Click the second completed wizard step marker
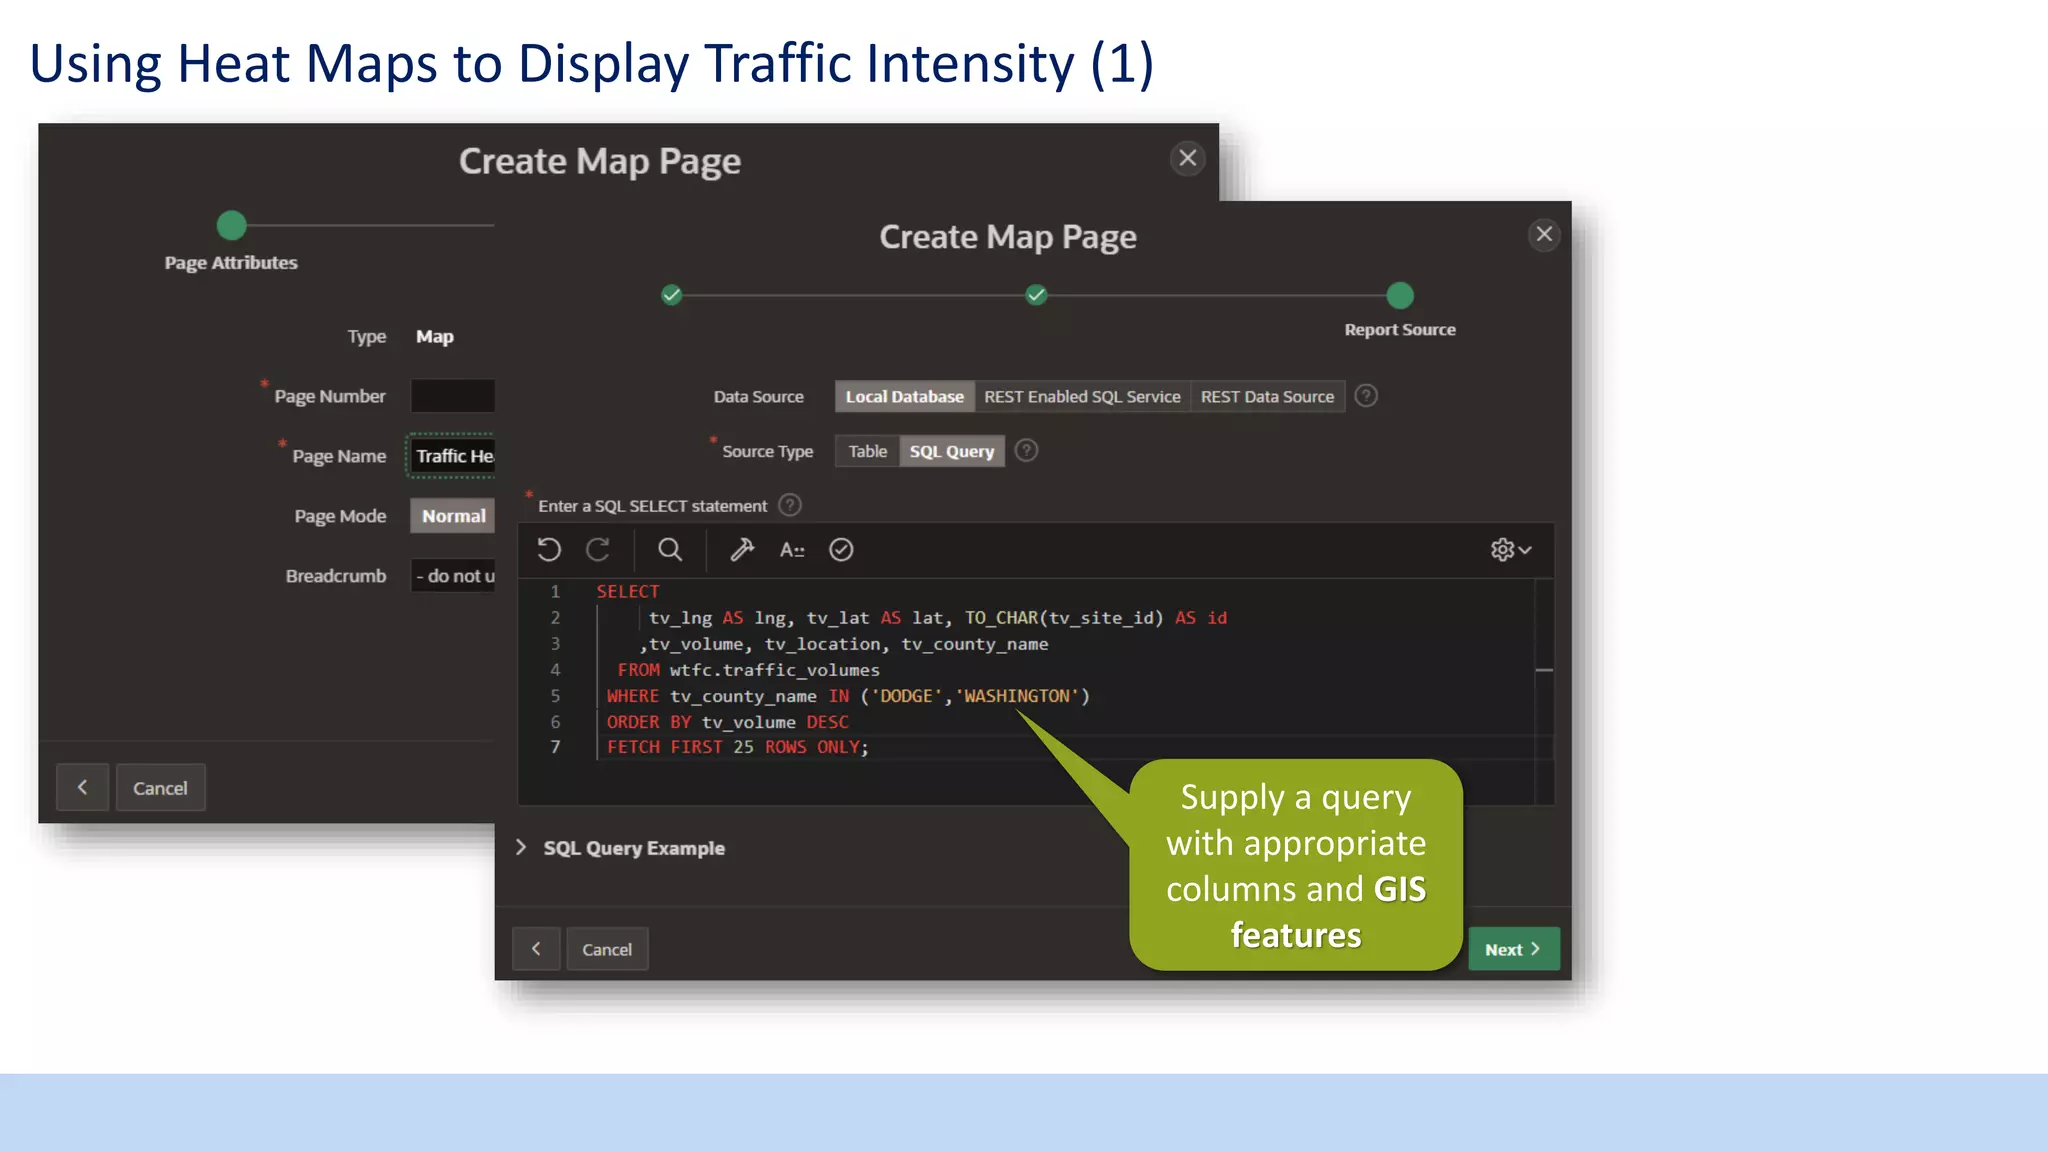2048x1152 pixels. pyautogui.click(x=1037, y=295)
